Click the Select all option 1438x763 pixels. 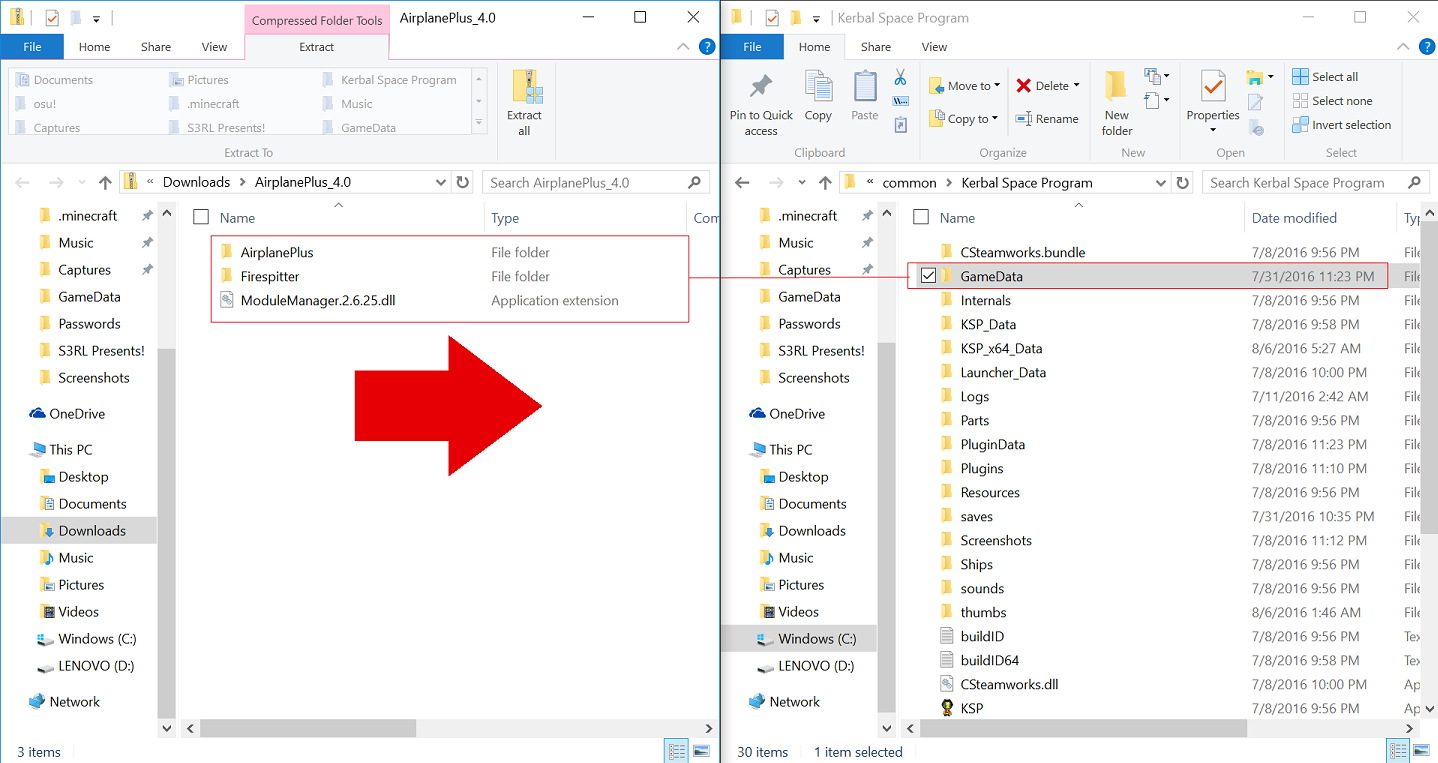pos(1325,77)
